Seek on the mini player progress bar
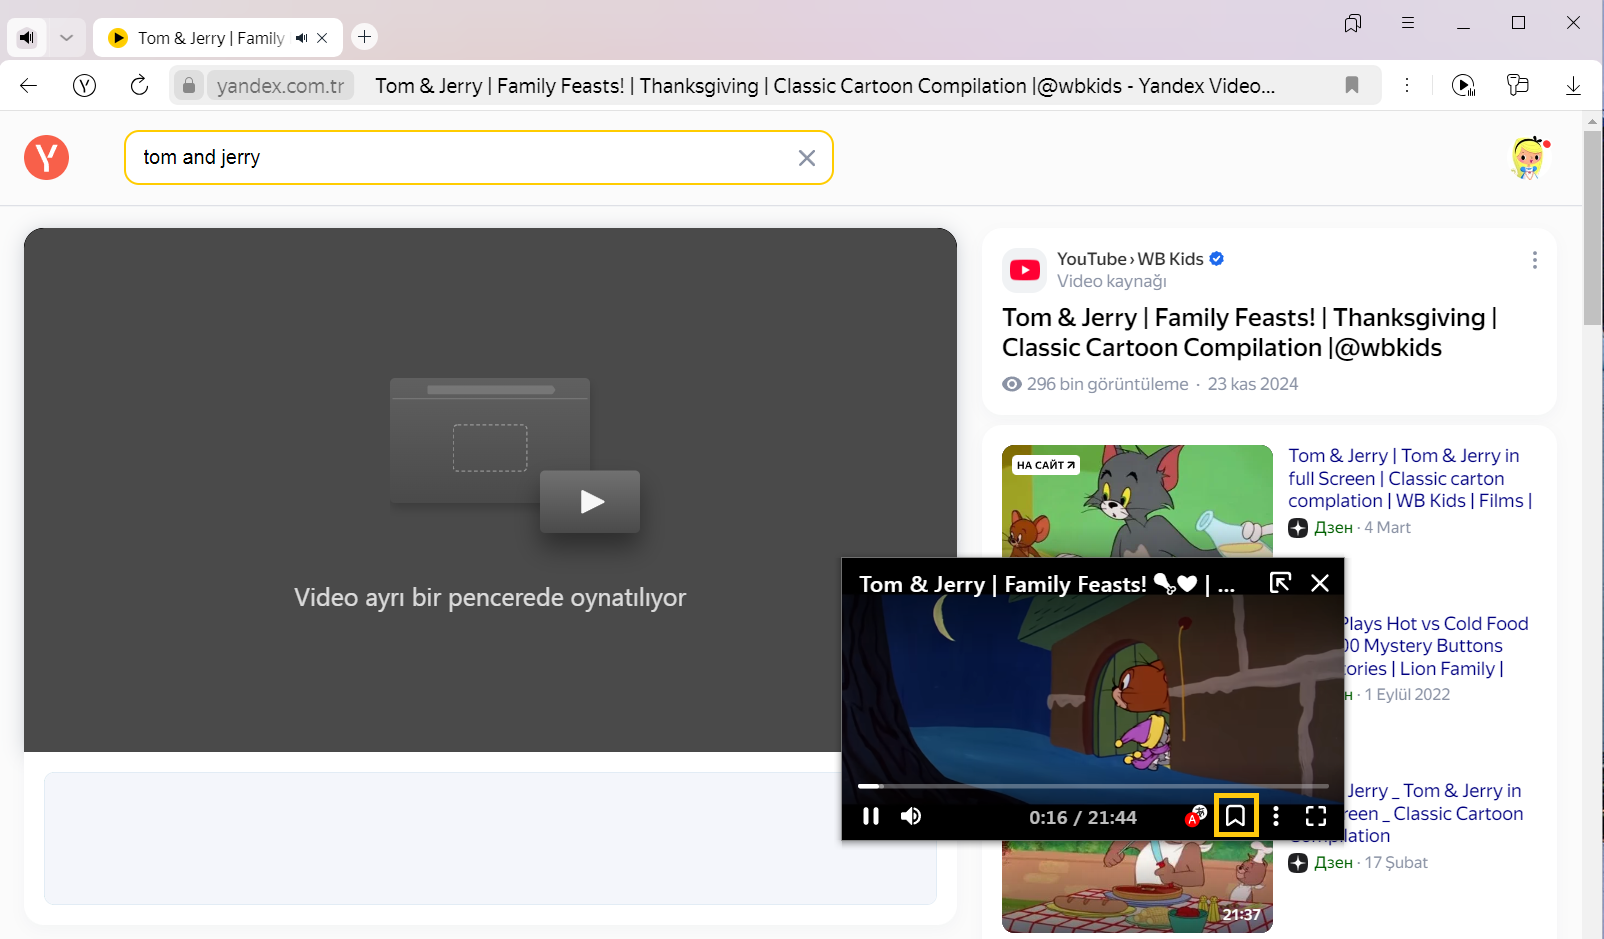 (1092, 786)
